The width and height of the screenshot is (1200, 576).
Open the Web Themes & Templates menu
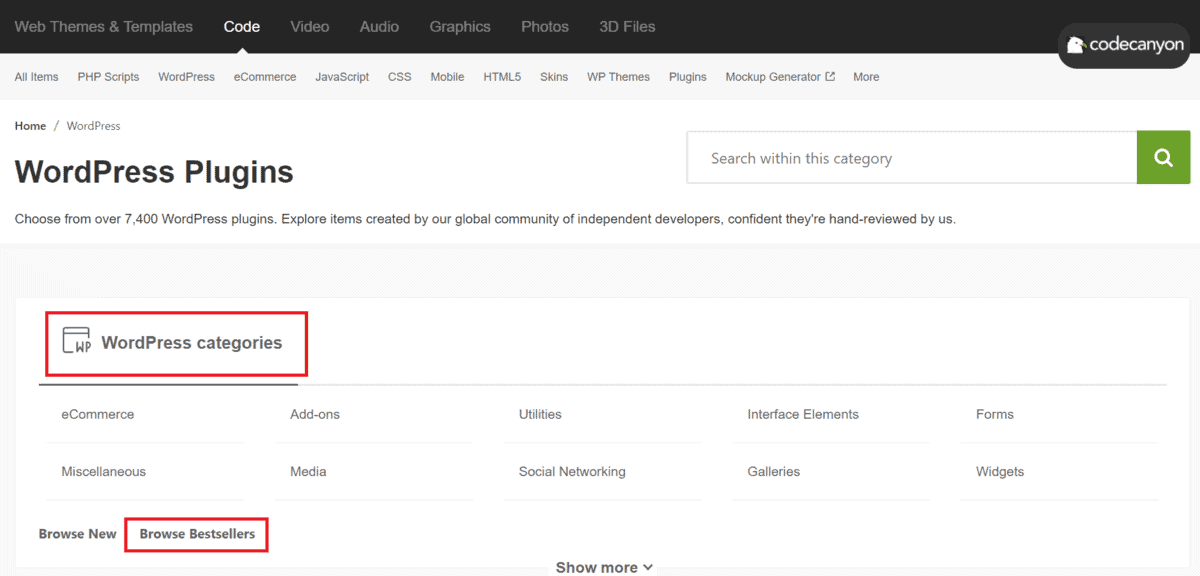coord(103,27)
